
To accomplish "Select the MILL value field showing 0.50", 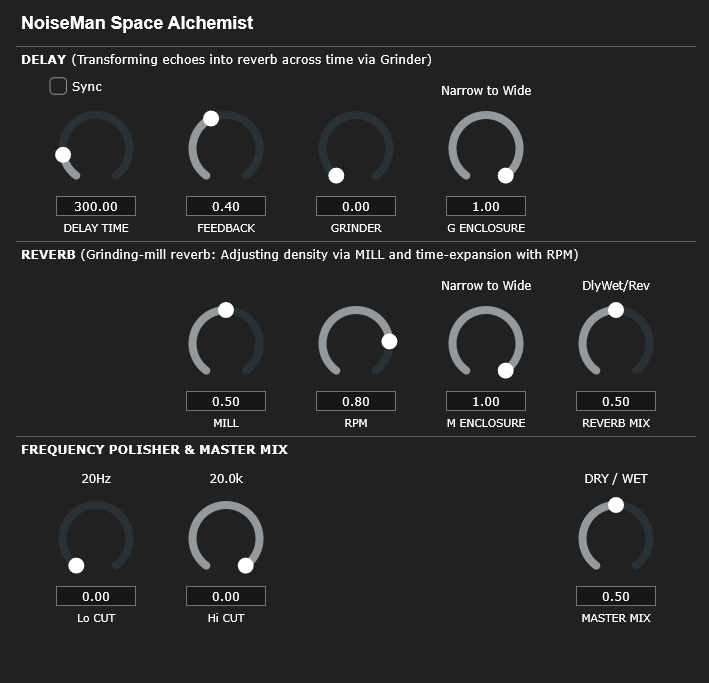I will coord(226,401).
